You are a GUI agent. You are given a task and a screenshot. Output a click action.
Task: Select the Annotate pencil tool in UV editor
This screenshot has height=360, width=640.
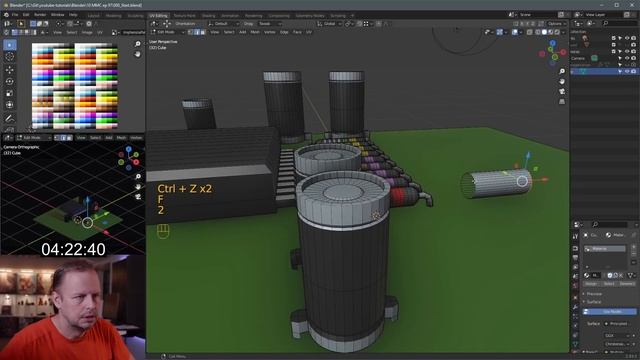(x=10, y=118)
